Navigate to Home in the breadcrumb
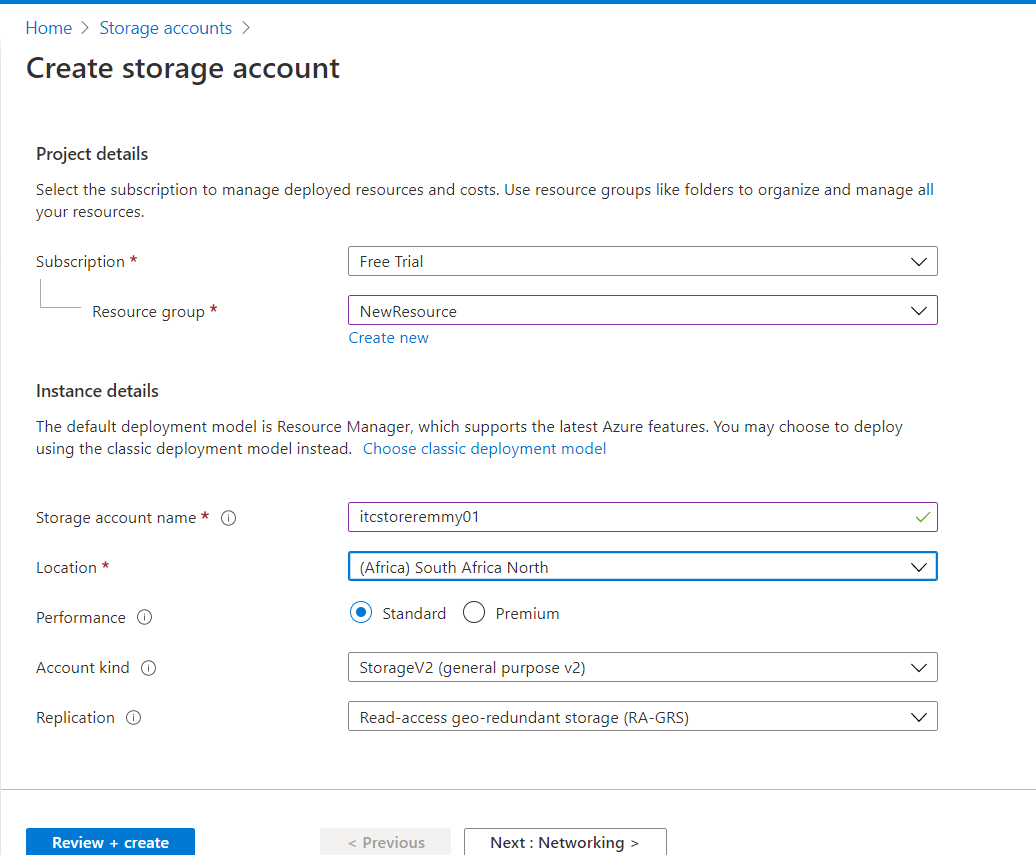The height and width of the screenshot is (855, 1036). pos(48,28)
